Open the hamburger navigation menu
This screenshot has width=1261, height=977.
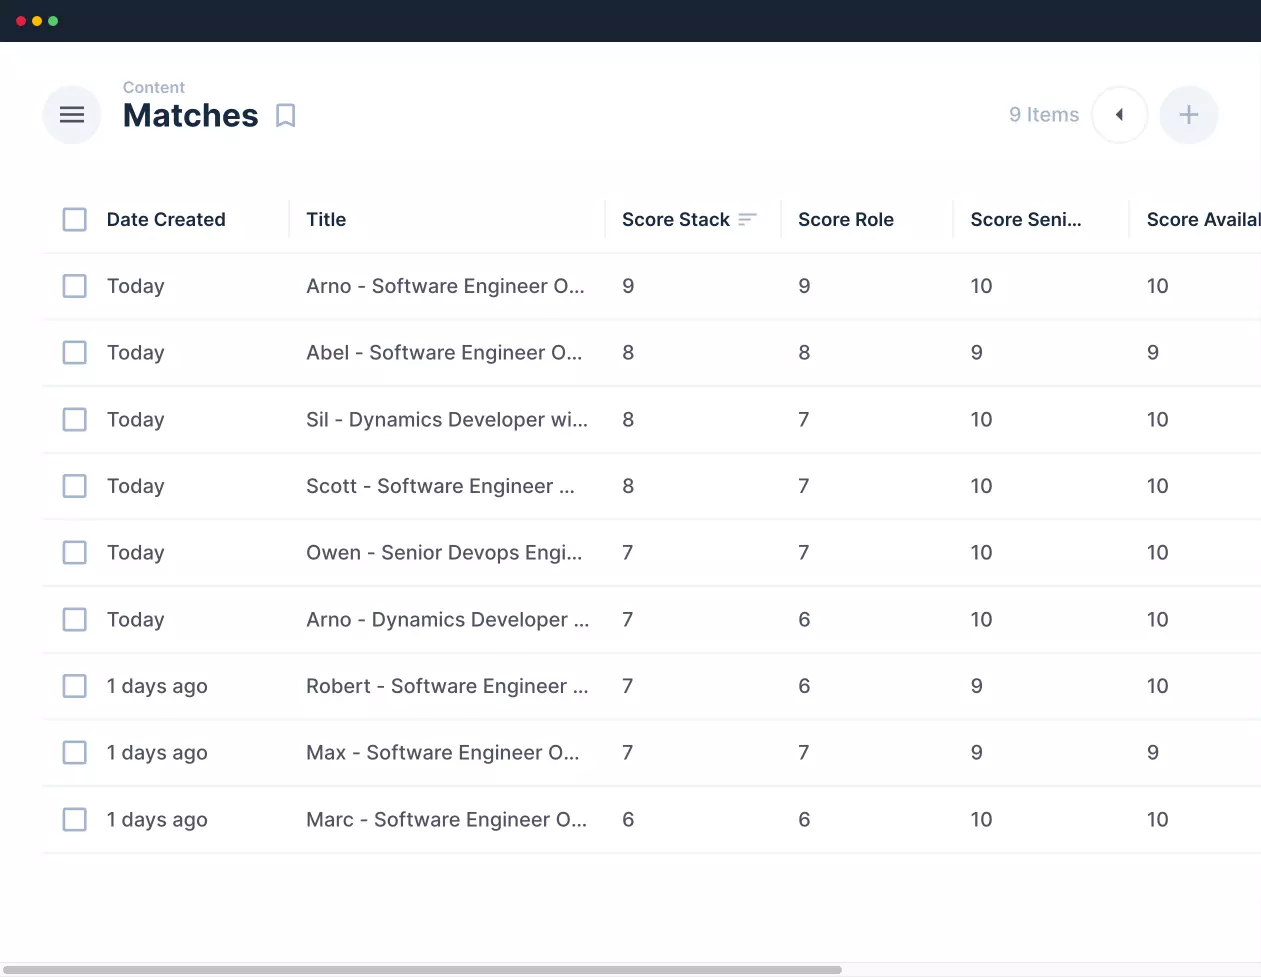[x=72, y=115]
